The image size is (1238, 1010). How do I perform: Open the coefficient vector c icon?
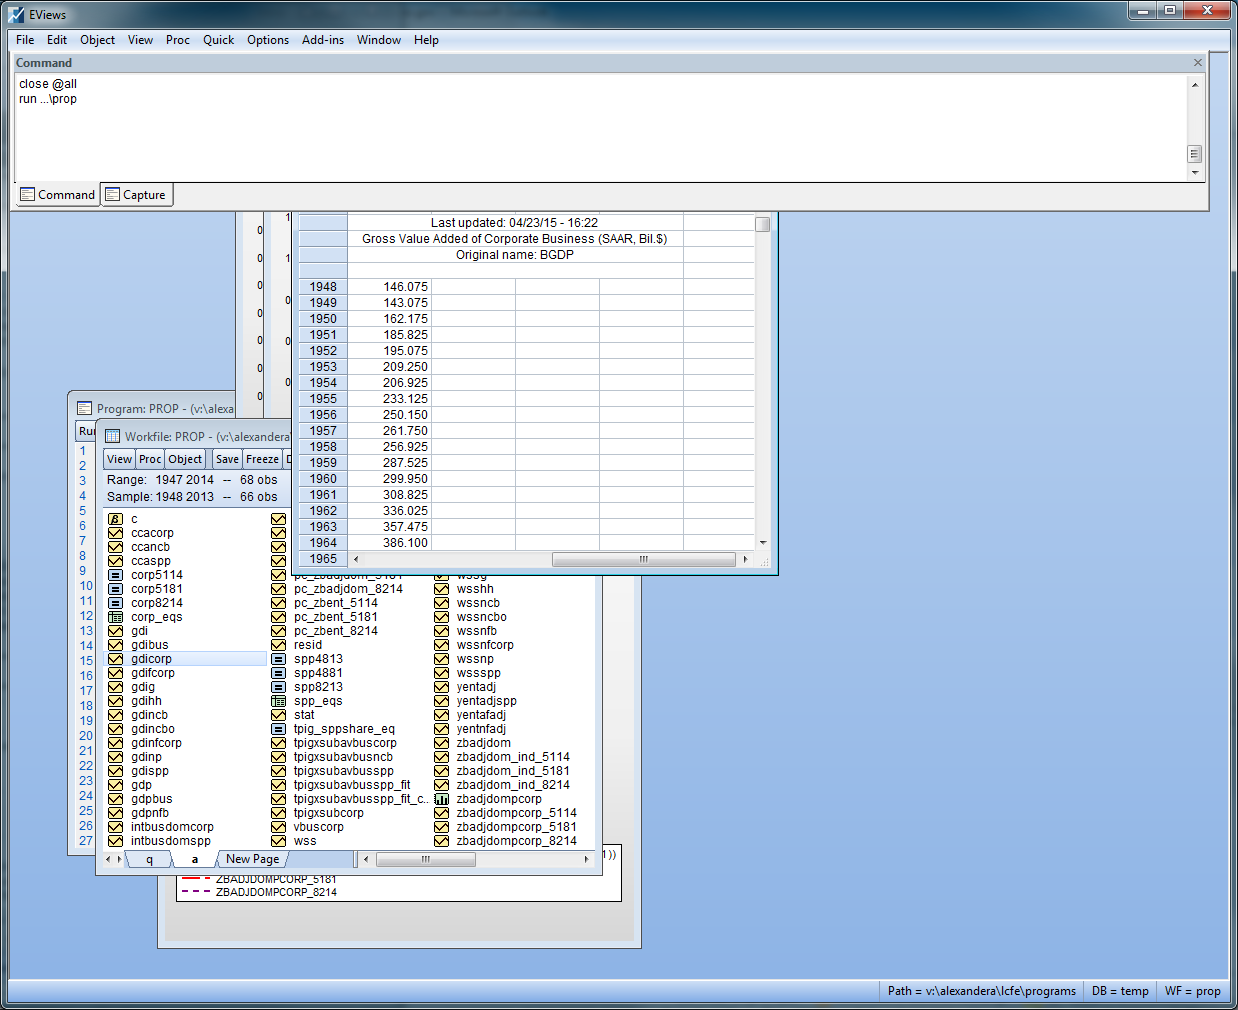115,519
